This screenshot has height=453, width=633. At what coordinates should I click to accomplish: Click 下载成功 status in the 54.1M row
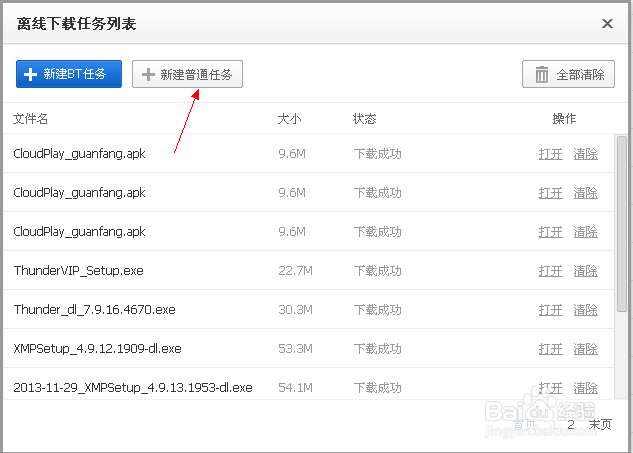pyautogui.click(x=377, y=388)
